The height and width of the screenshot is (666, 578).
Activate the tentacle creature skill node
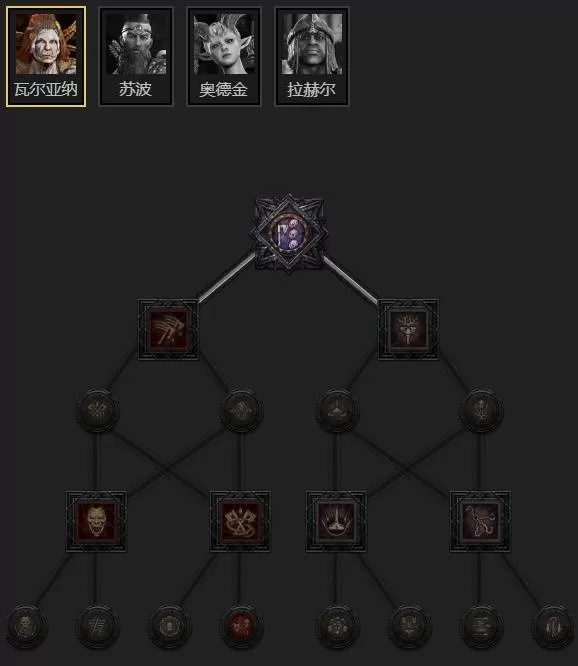480,522
